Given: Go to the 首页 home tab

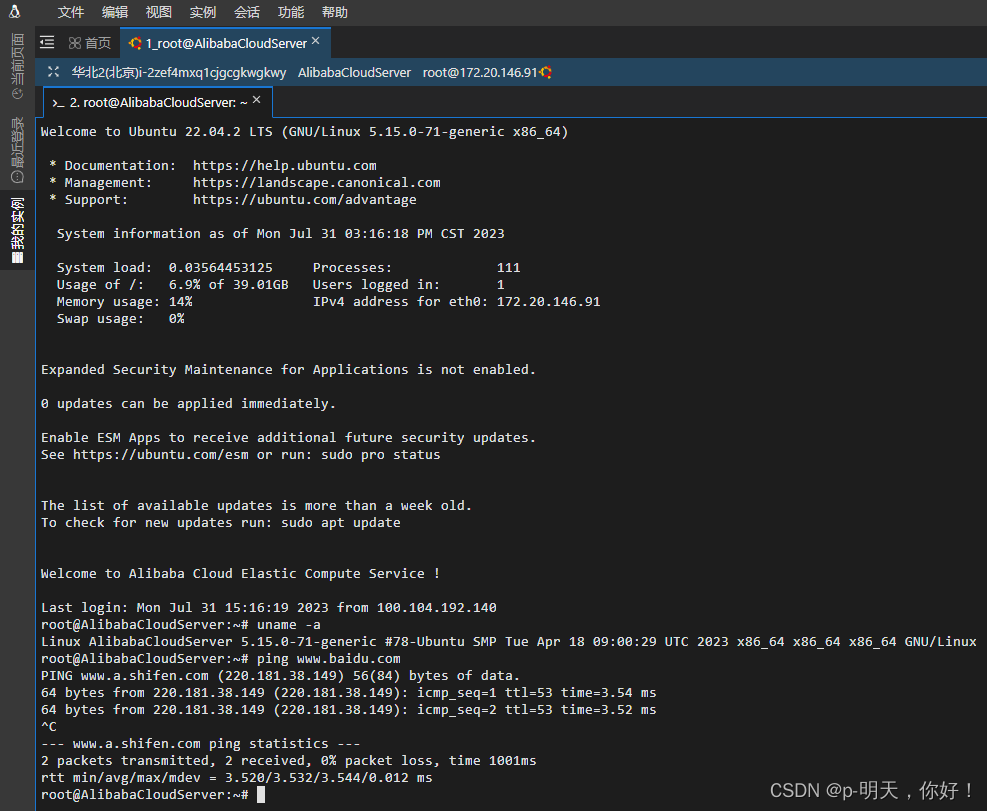Looking at the screenshot, I should [x=90, y=43].
